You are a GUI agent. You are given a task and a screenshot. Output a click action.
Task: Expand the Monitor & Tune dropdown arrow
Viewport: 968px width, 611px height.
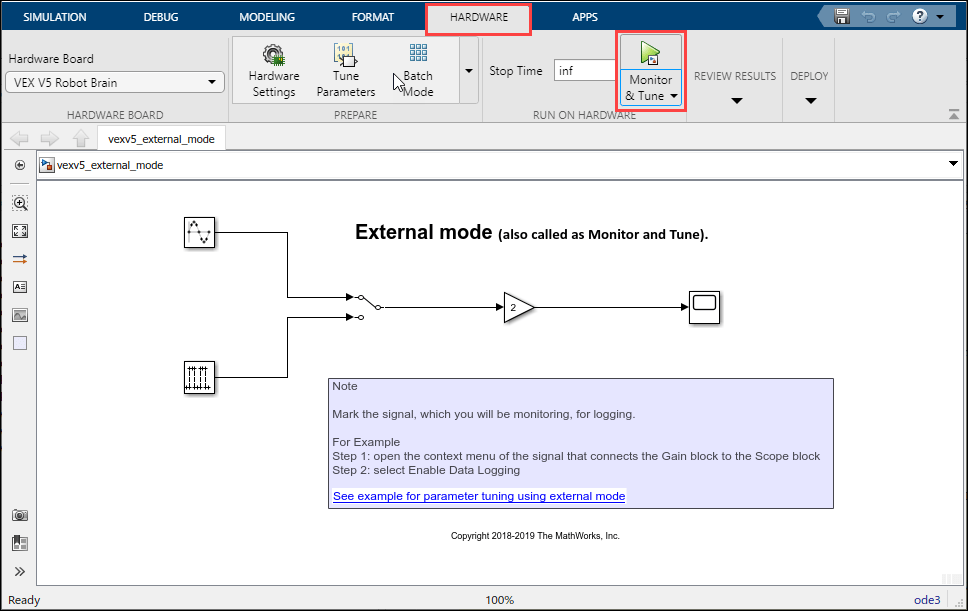(674, 96)
